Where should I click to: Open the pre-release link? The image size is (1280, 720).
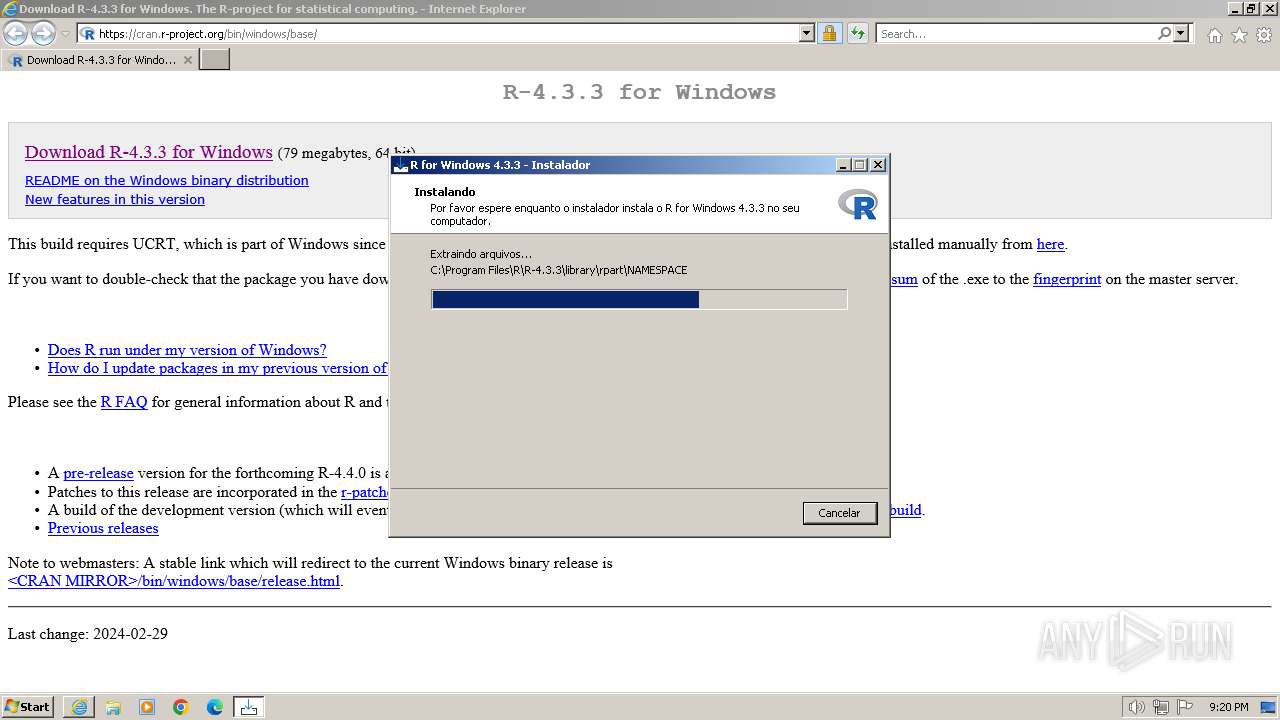coord(98,474)
